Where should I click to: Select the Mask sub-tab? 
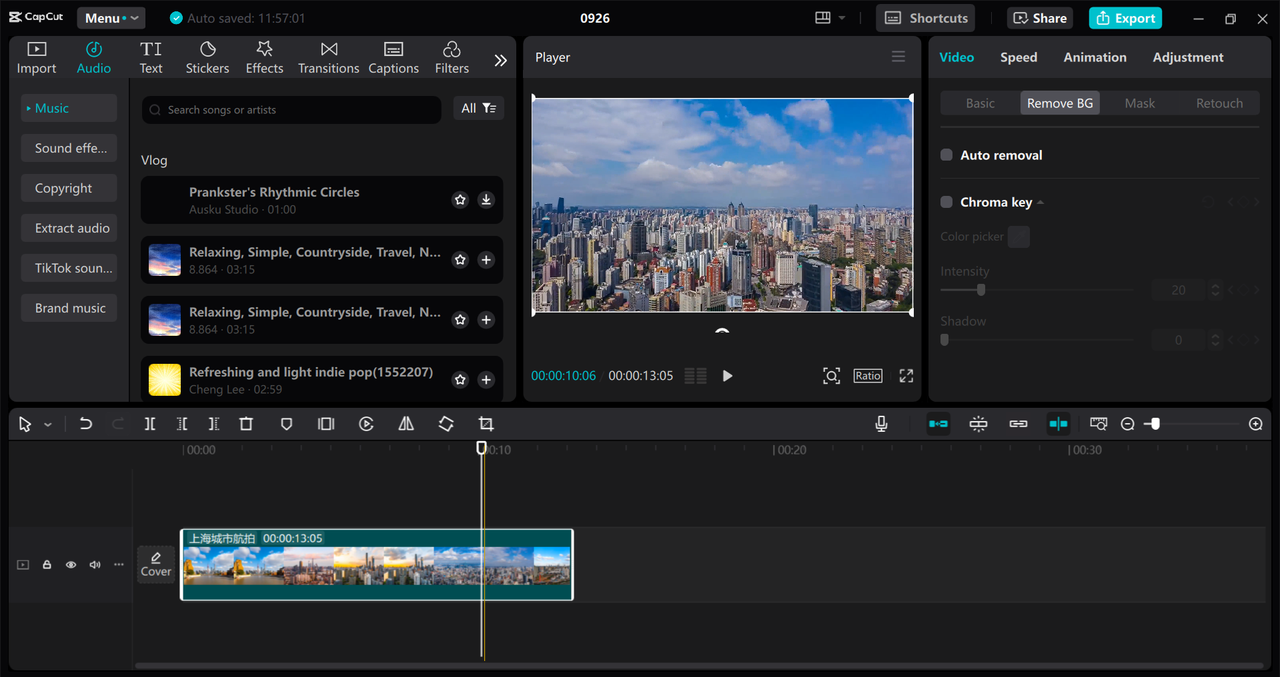point(1140,103)
